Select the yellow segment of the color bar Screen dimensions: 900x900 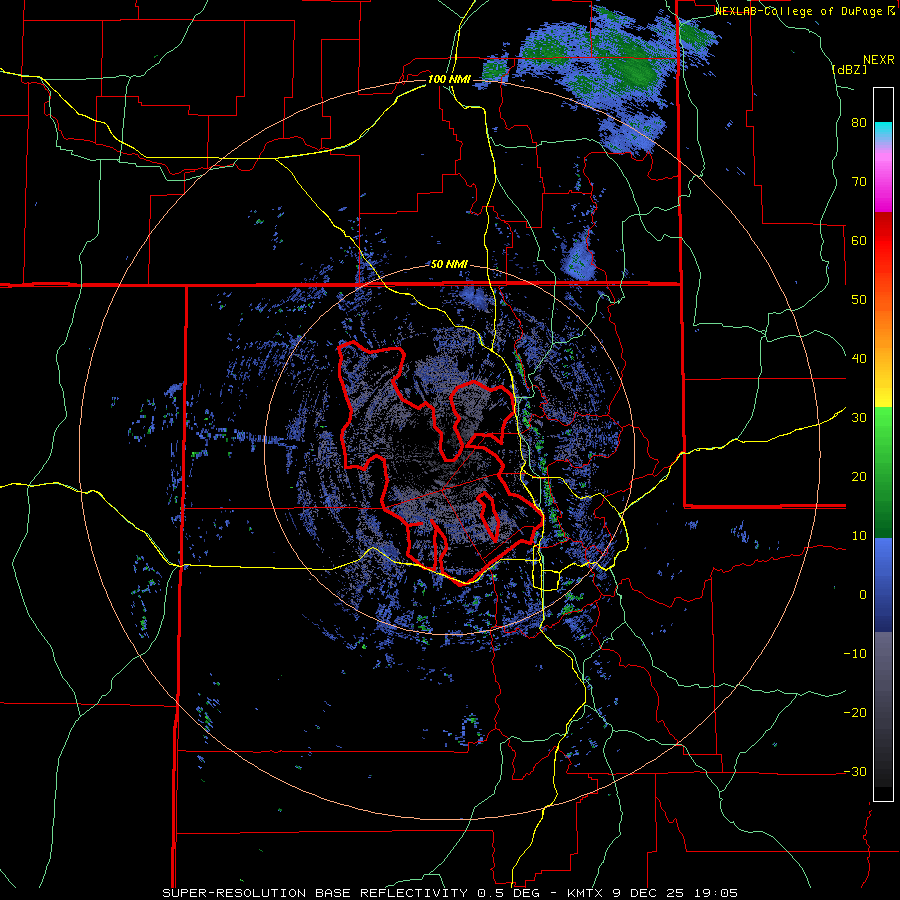883,390
